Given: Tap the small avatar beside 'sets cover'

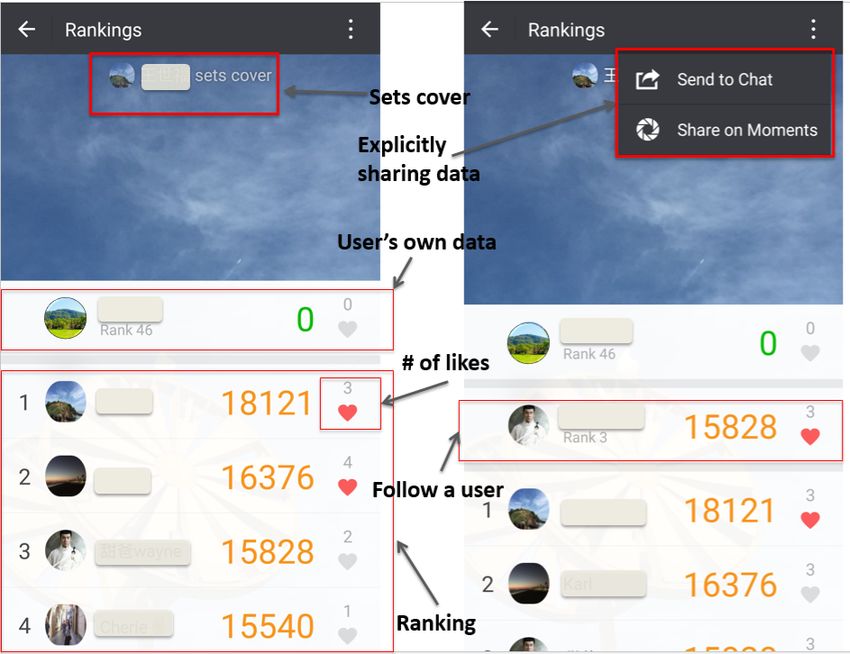Looking at the screenshot, I should [122, 75].
